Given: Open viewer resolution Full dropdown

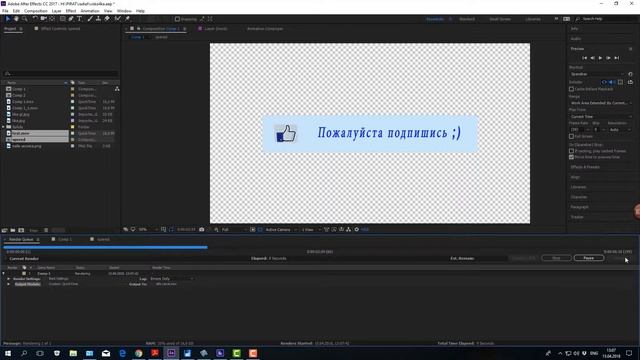Looking at the screenshot, I should [234, 230].
